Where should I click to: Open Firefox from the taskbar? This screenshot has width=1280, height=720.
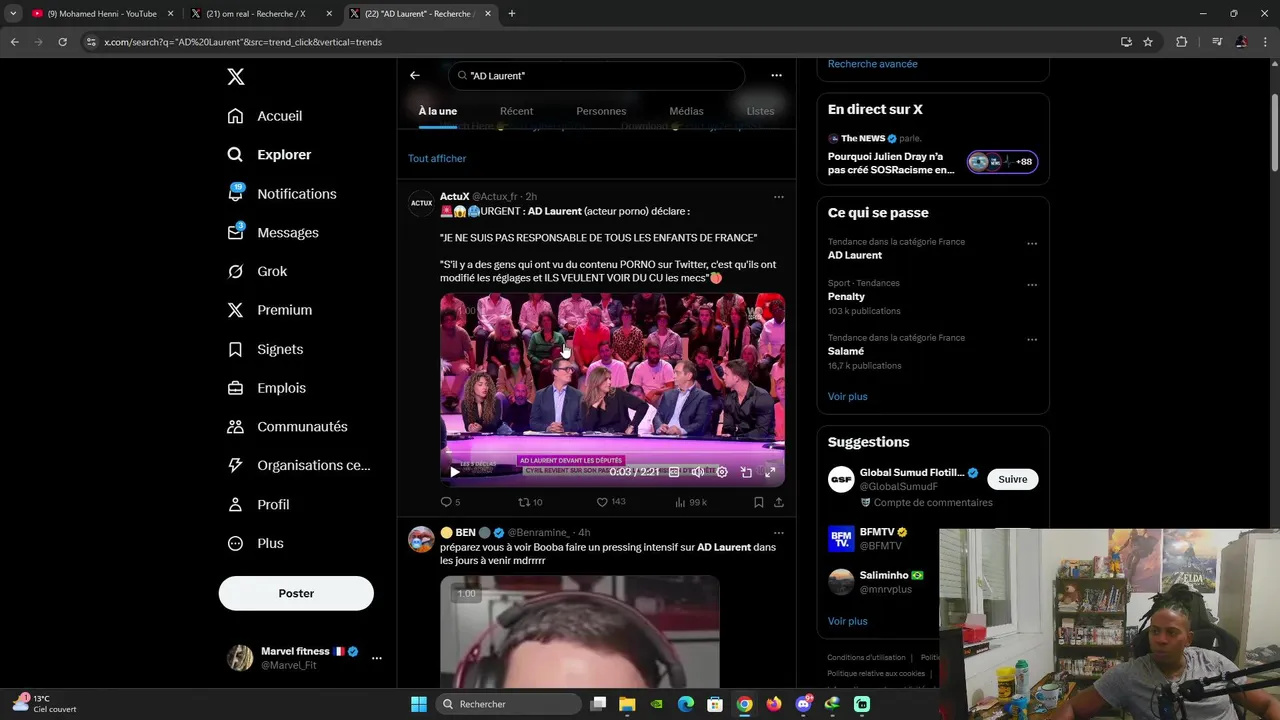774,704
